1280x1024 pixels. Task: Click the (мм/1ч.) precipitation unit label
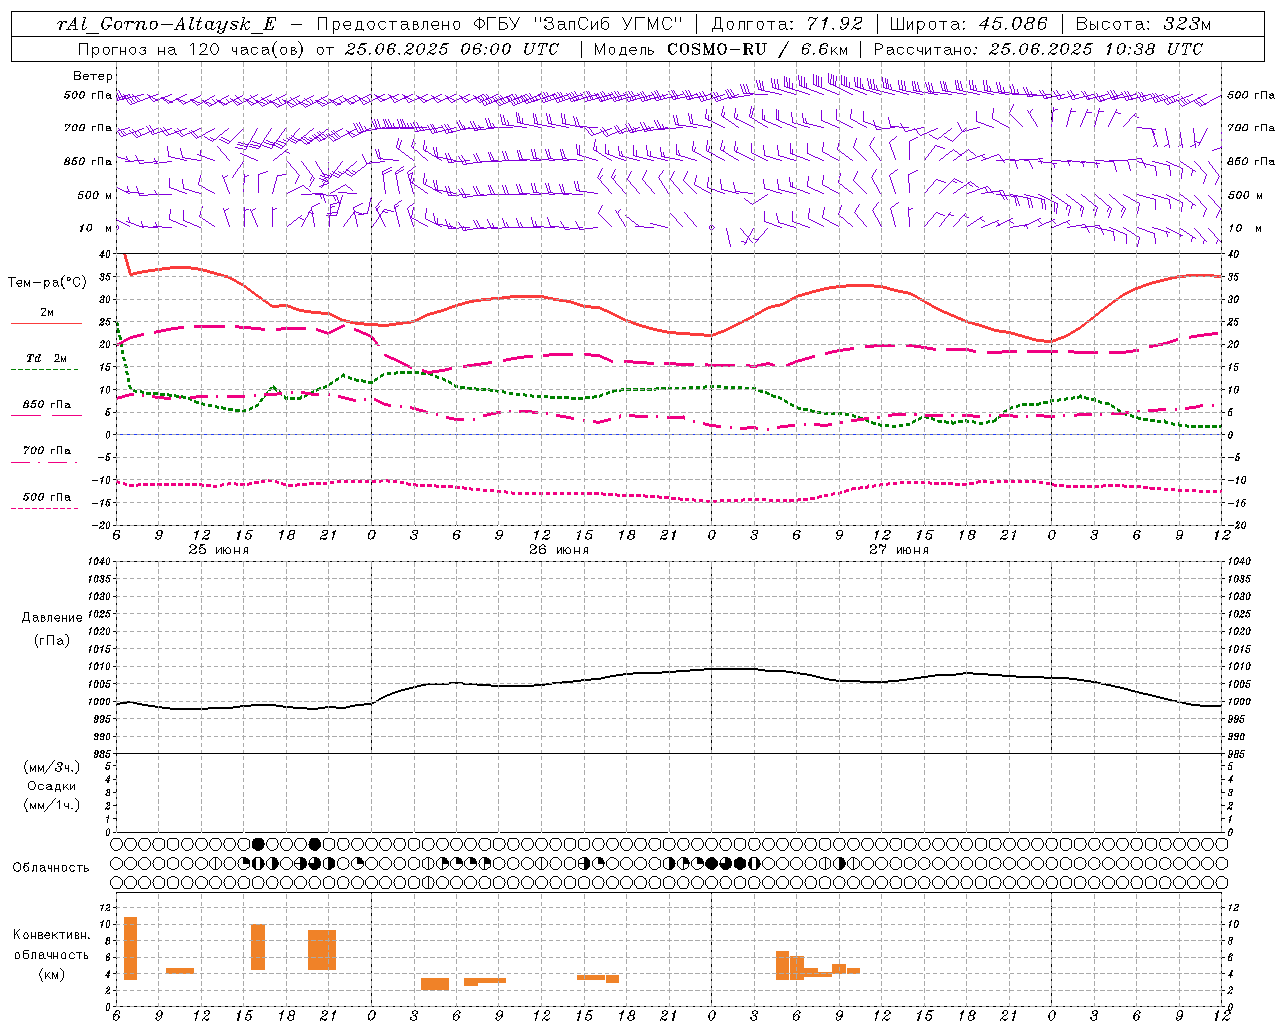click(52, 805)
